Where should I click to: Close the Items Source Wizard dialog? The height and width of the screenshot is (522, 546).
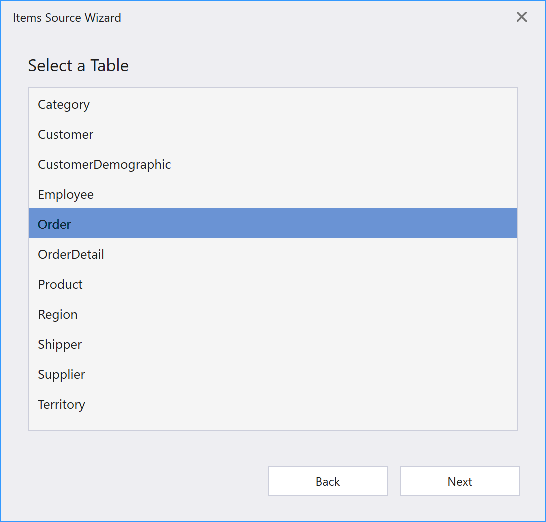click(522, 17)
